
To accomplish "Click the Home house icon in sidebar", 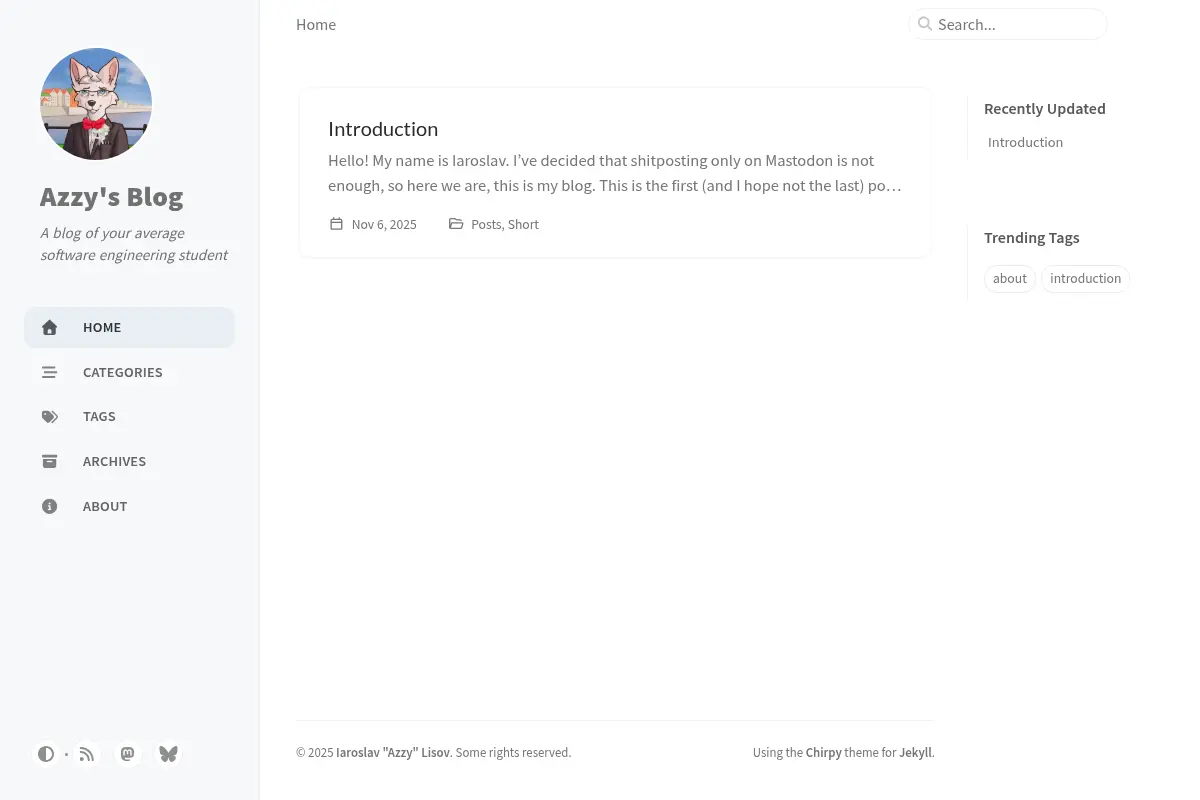I will click(x=49, y=328).
